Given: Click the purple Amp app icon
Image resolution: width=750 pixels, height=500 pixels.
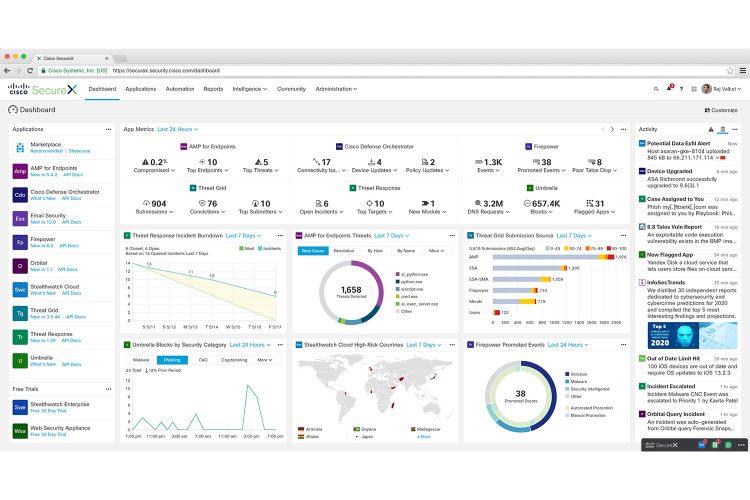Looking at the screenshot, I should tap(20, 171).
